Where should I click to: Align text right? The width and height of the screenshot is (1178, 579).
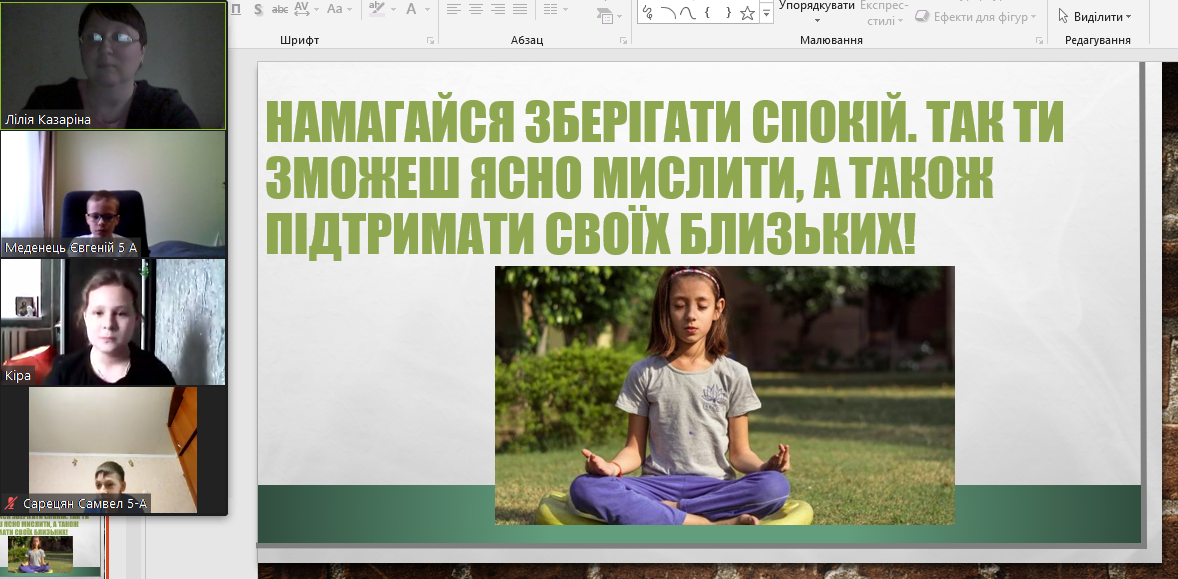click(x=497, y=9)
